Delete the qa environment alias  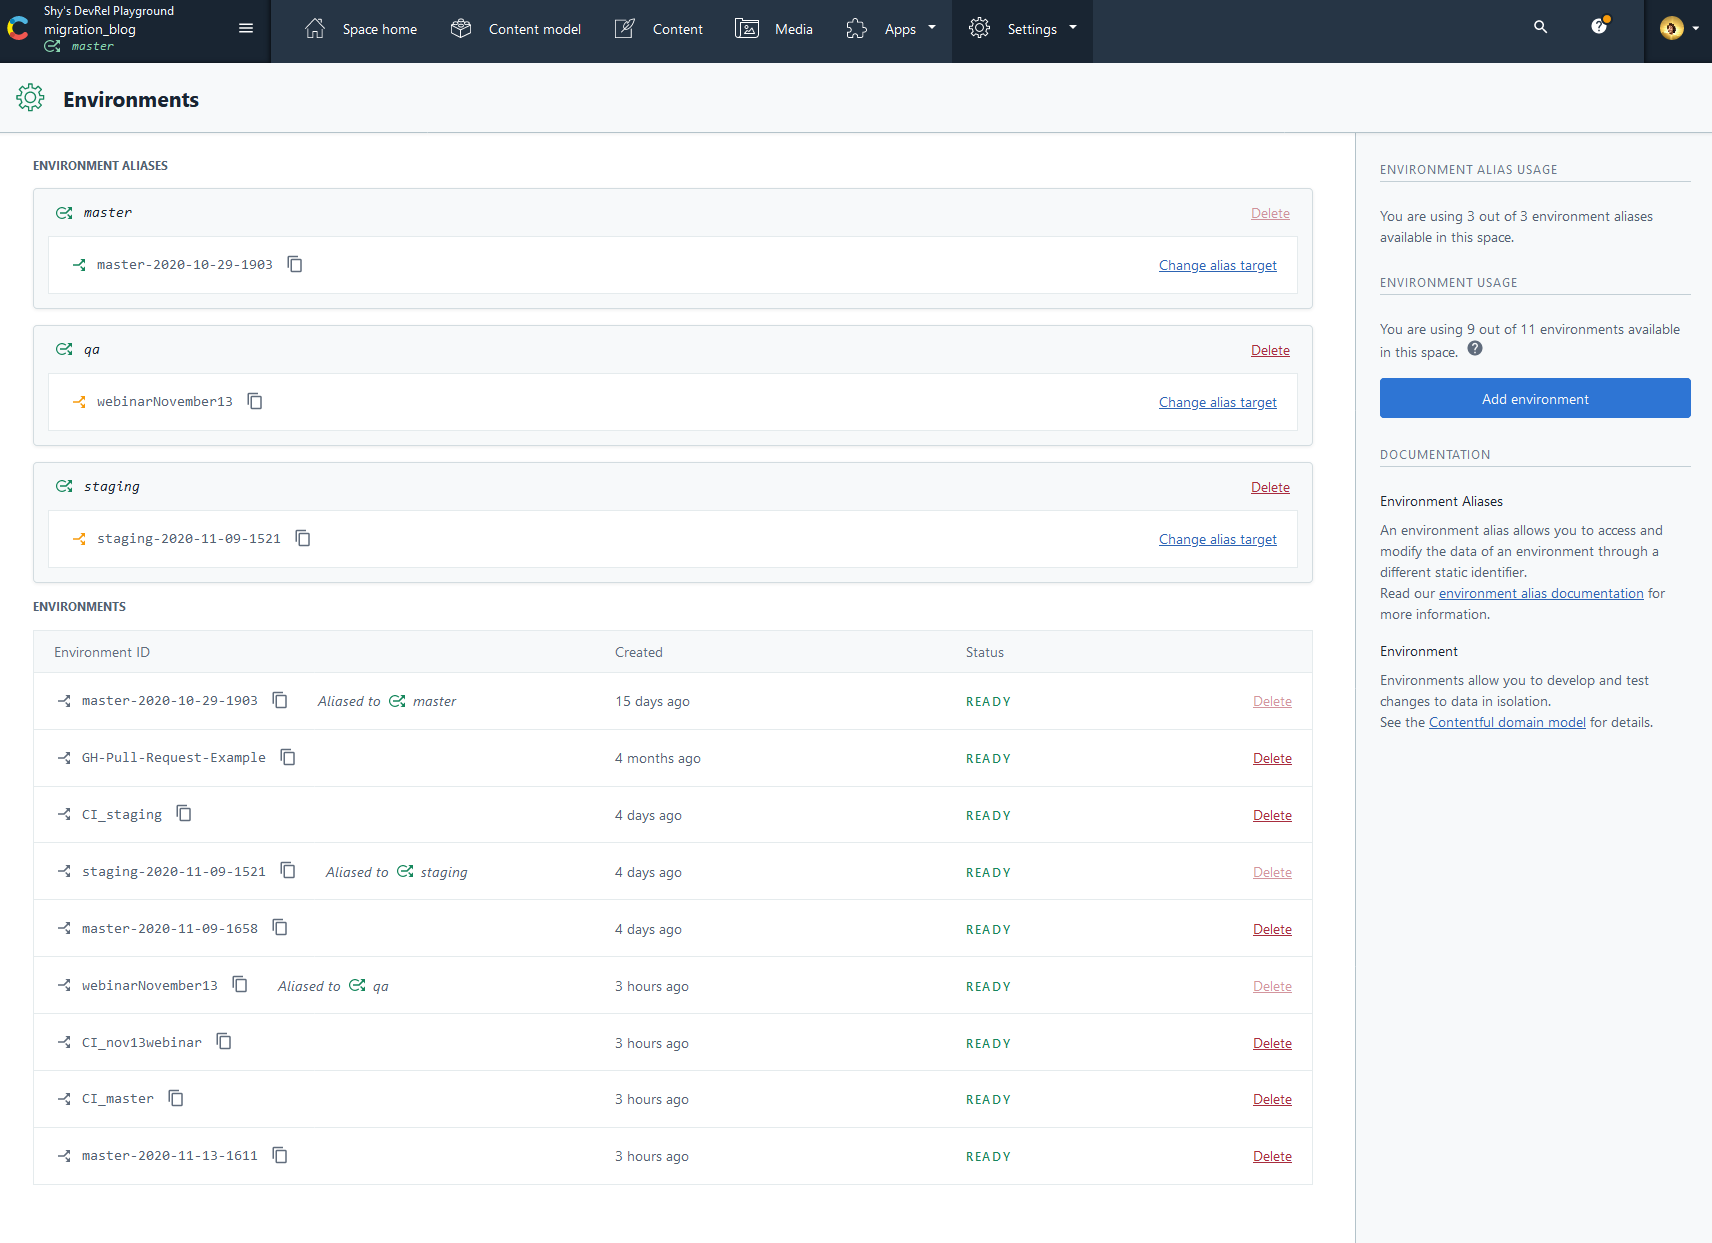(1269, 350)
